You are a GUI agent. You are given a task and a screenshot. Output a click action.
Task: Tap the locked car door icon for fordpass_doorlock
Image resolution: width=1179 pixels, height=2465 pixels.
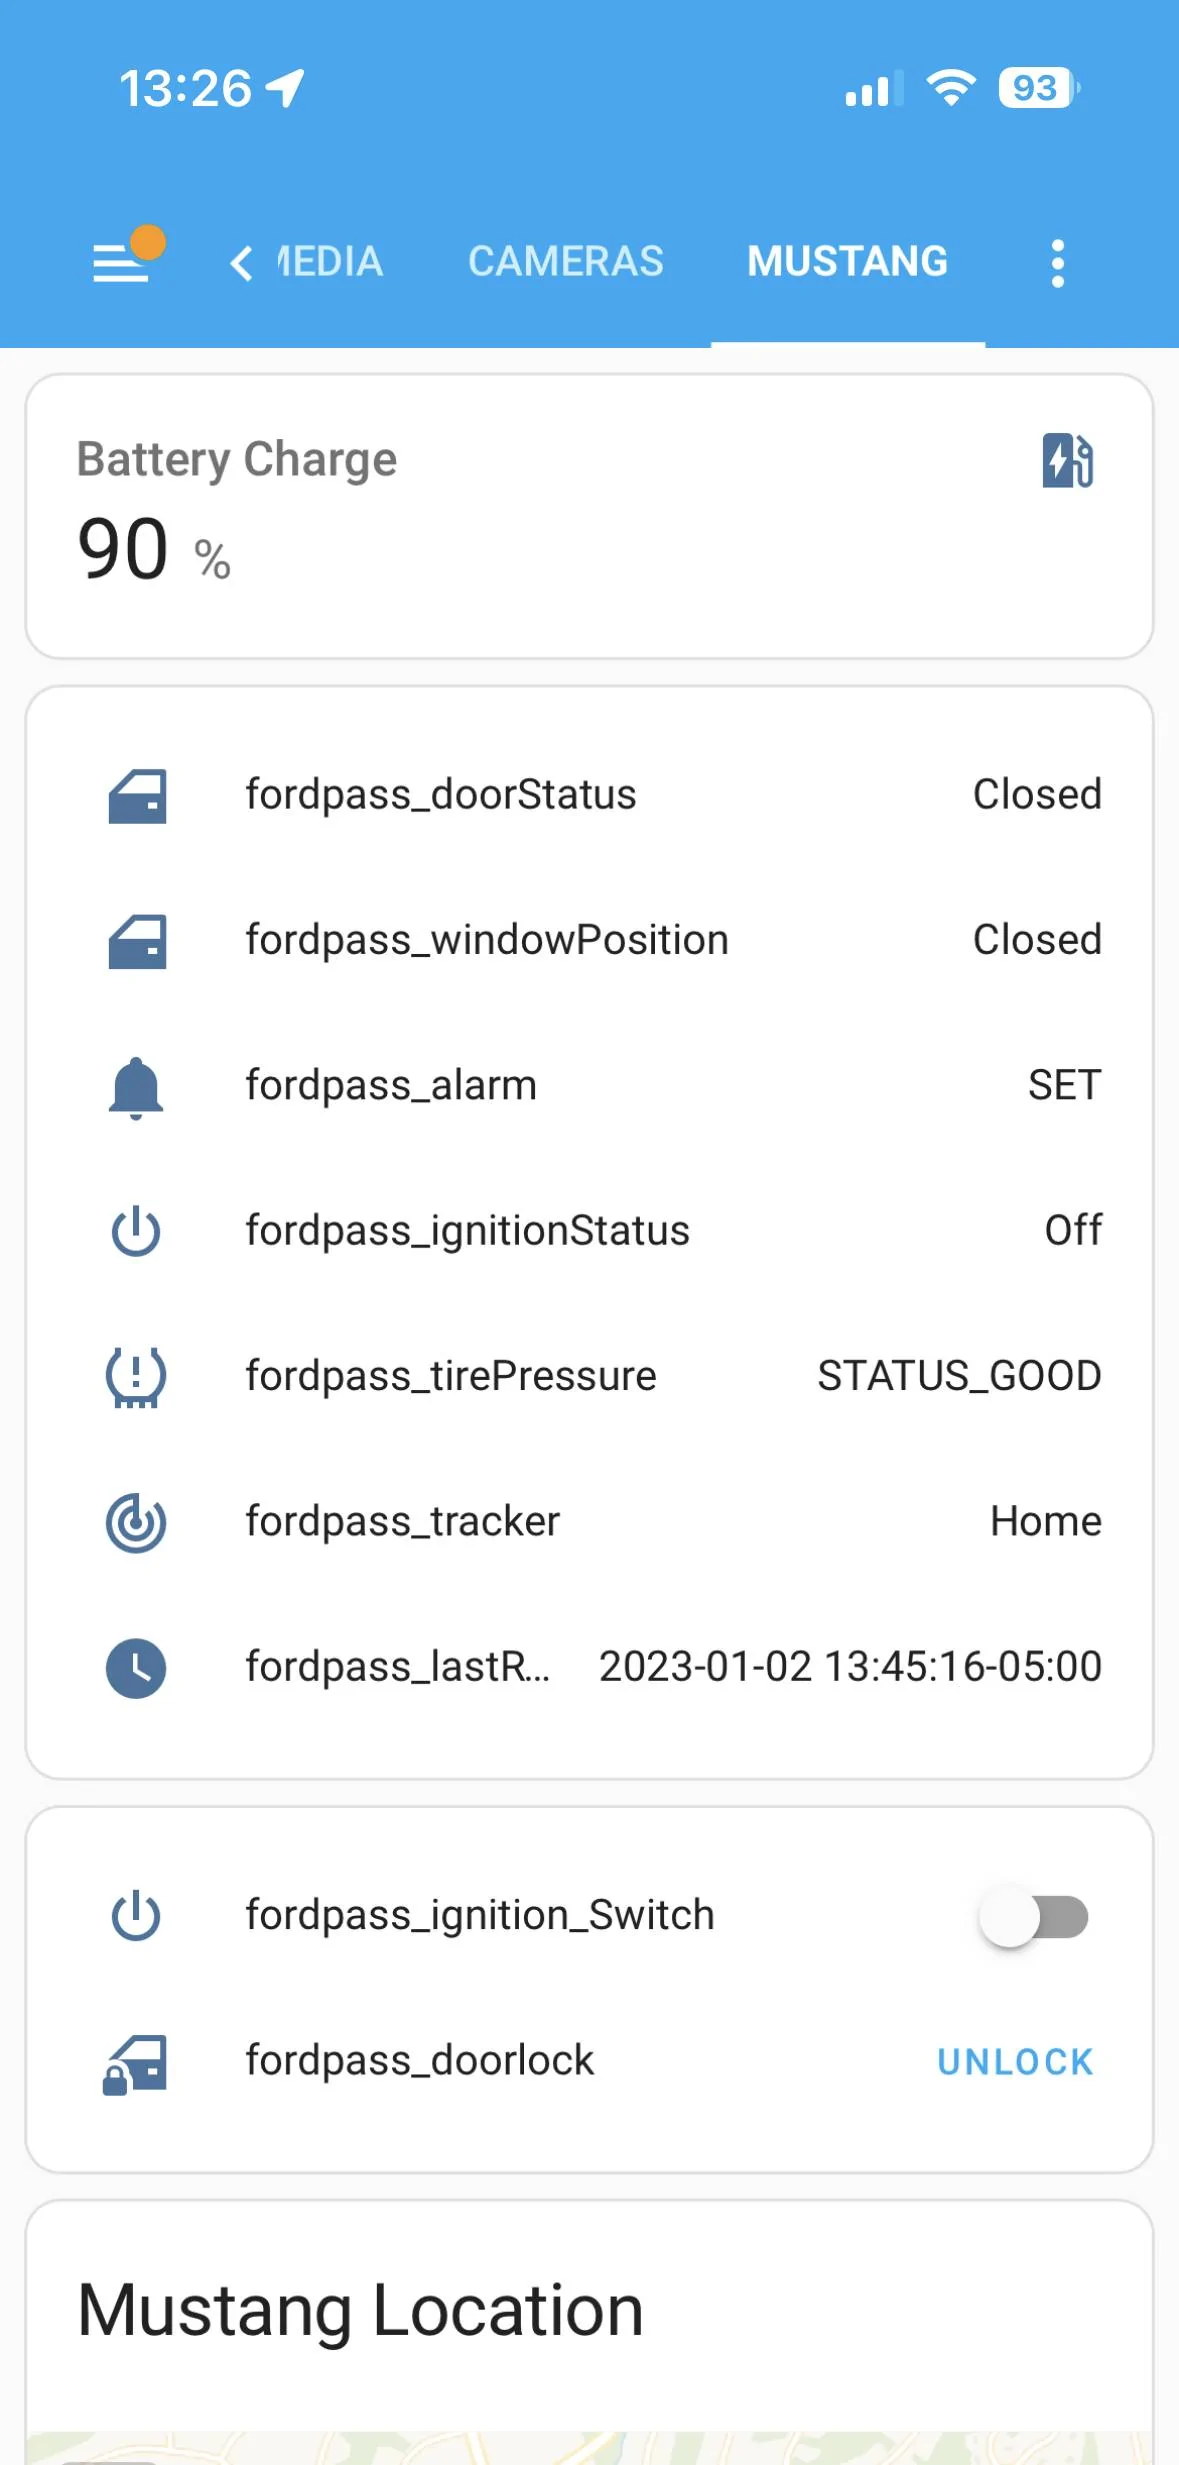coord(134,2063)
